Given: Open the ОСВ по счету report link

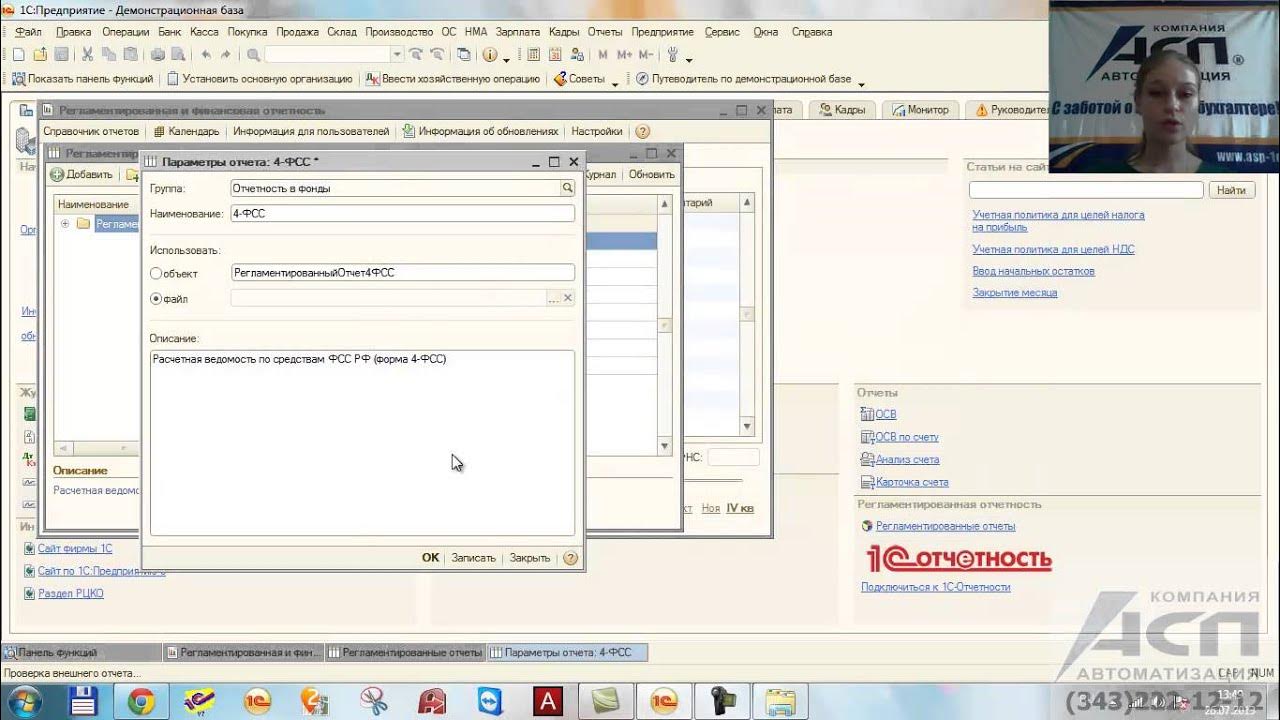Looking at the screenshot, I should [x=906, y=437].
